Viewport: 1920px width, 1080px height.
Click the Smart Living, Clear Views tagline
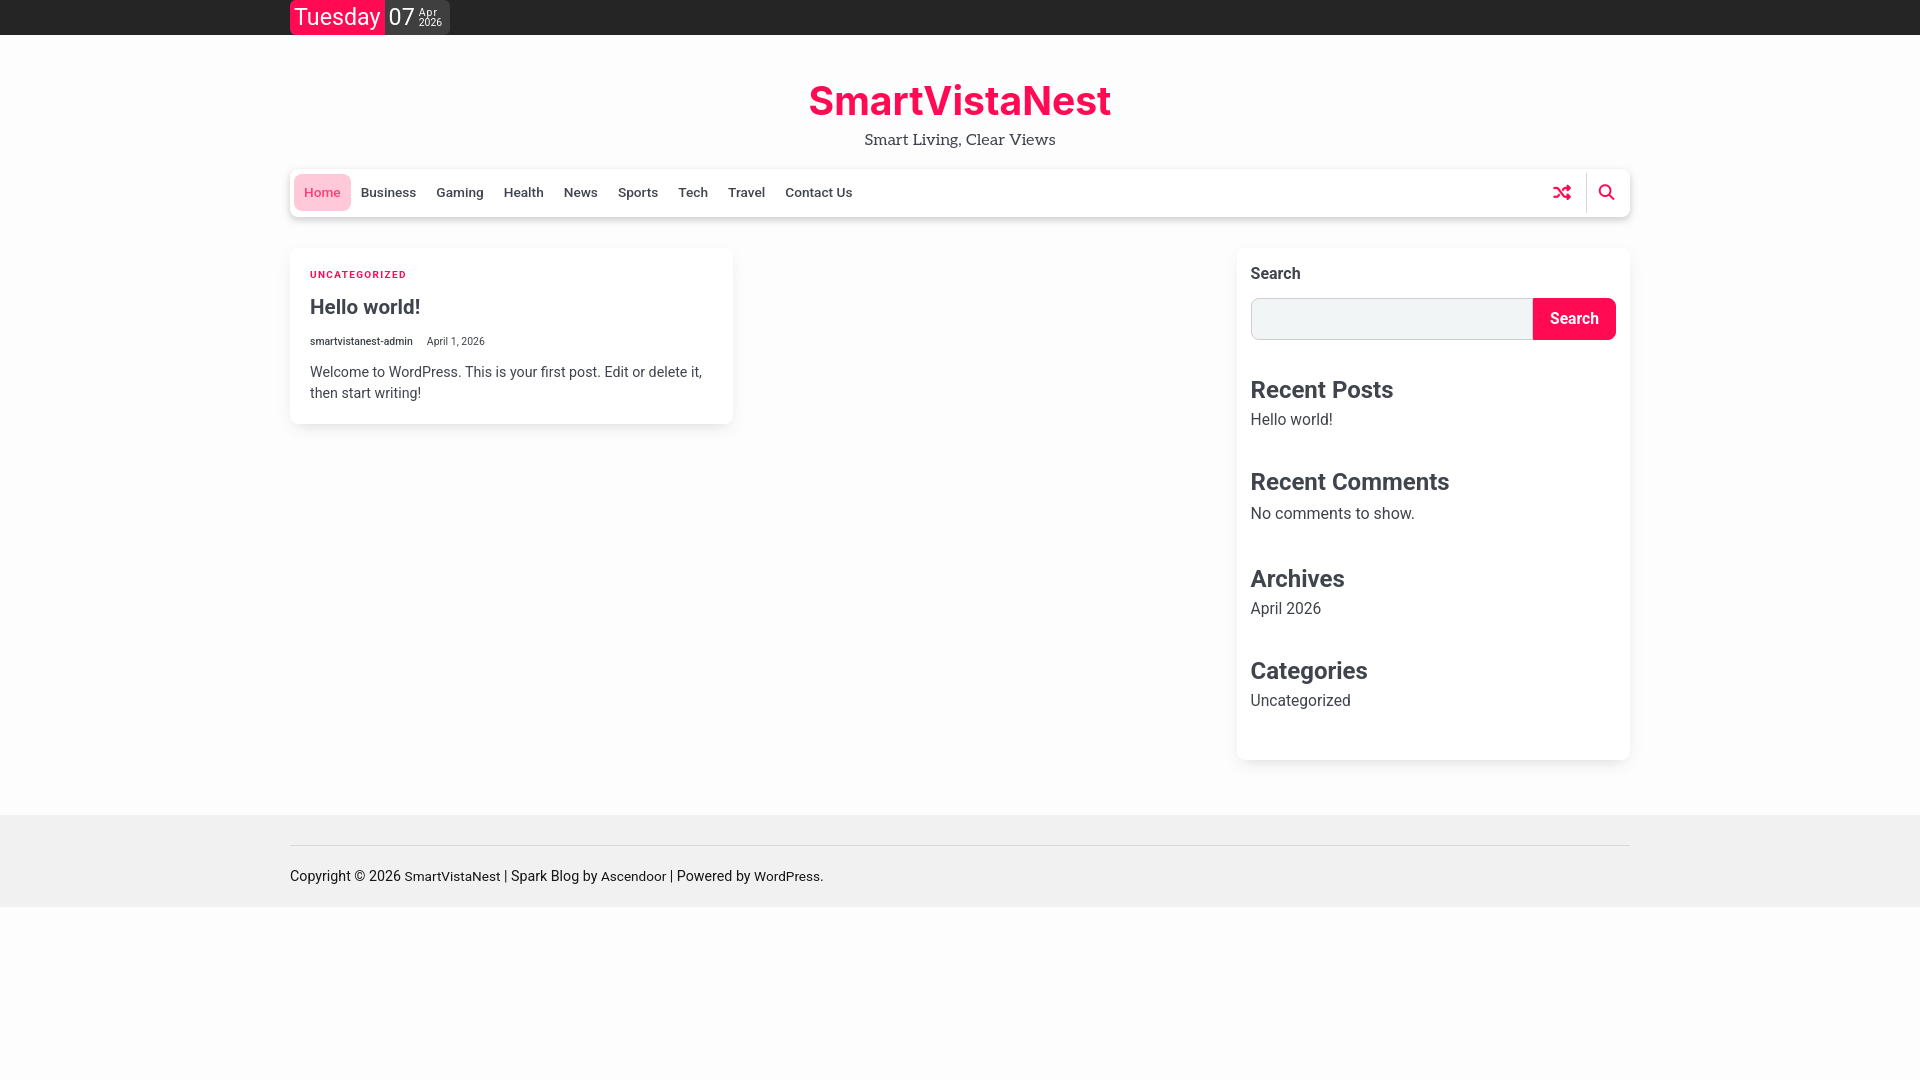(x=960, y=140)
